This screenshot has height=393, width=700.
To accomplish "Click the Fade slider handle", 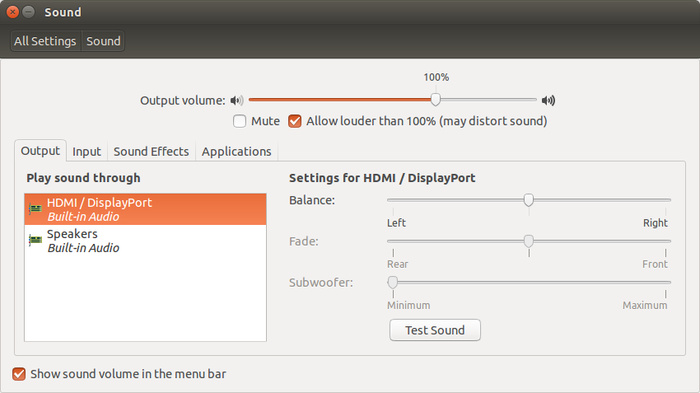I will [529, 241].
